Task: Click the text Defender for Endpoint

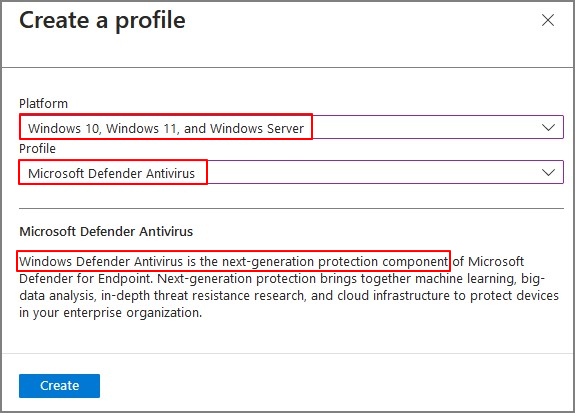Action: tap(85, 279)
